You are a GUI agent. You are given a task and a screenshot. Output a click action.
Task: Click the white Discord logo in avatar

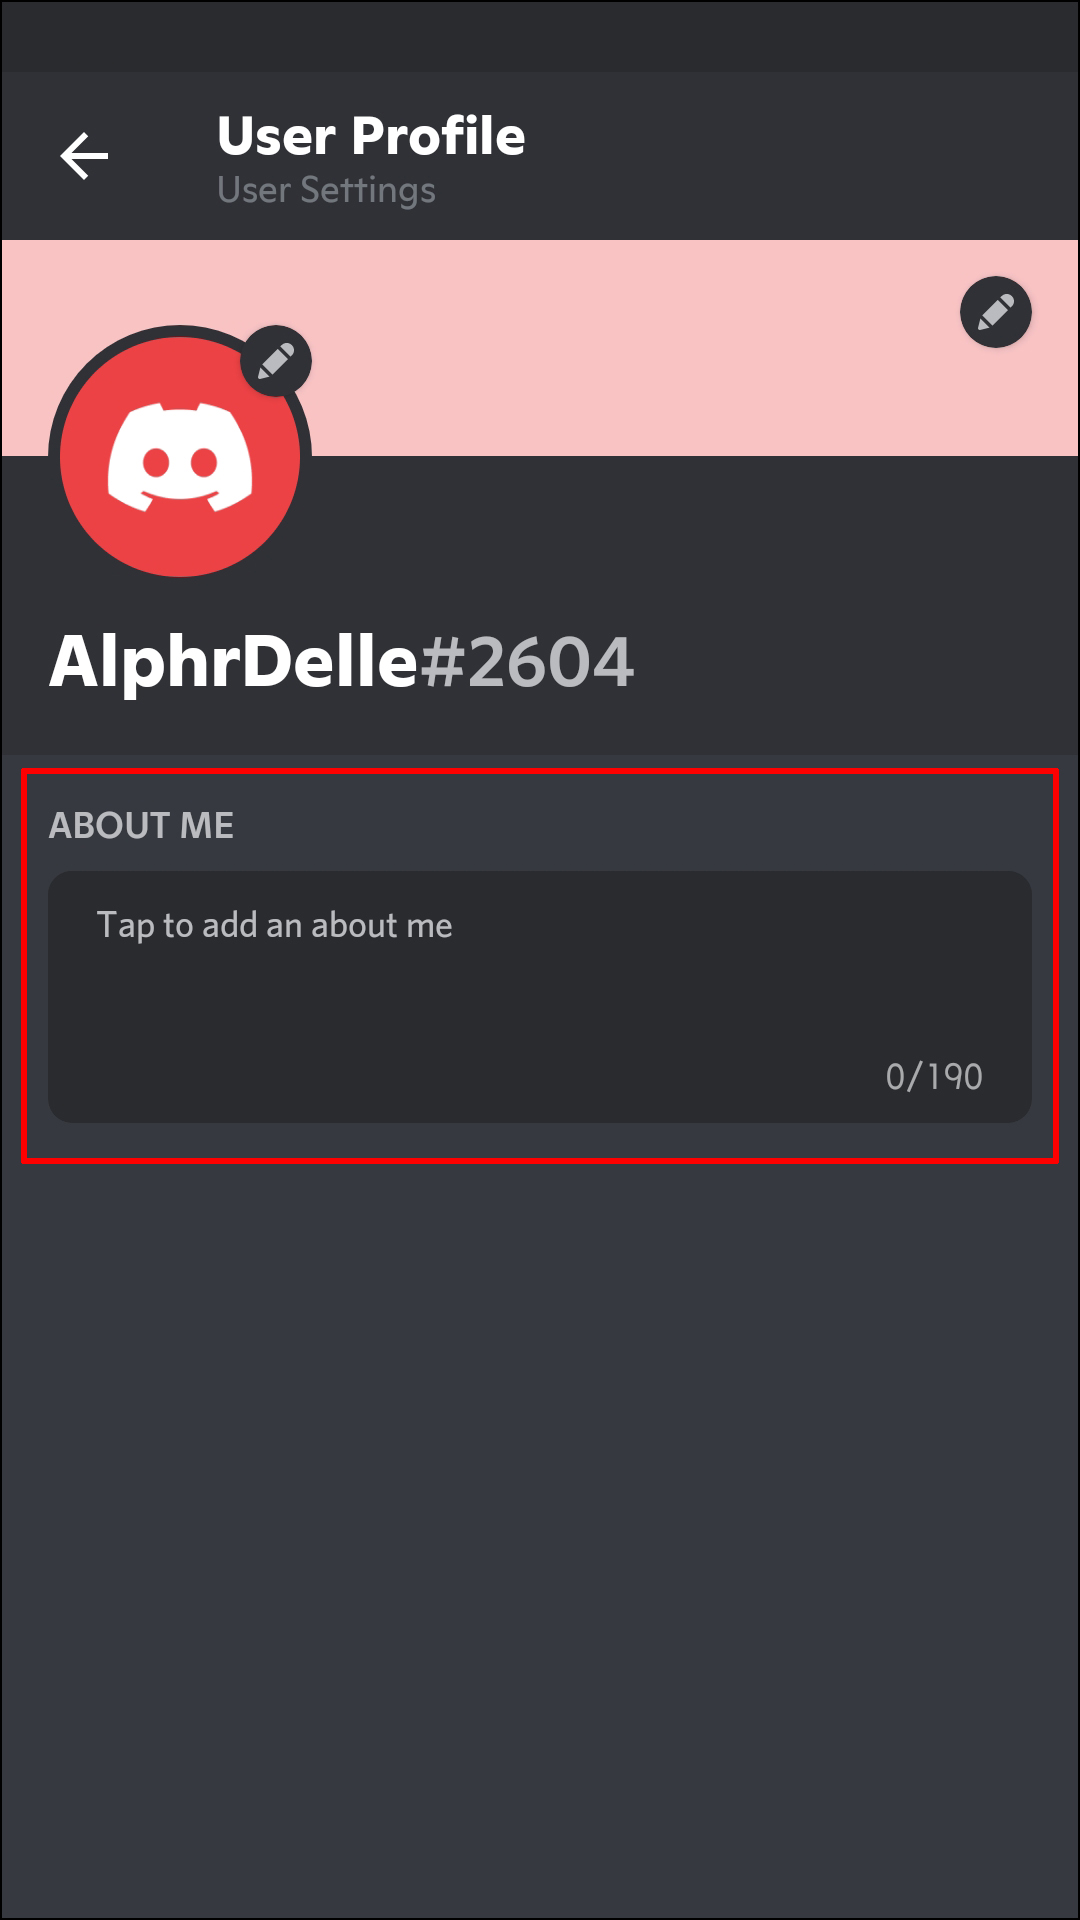180,457
